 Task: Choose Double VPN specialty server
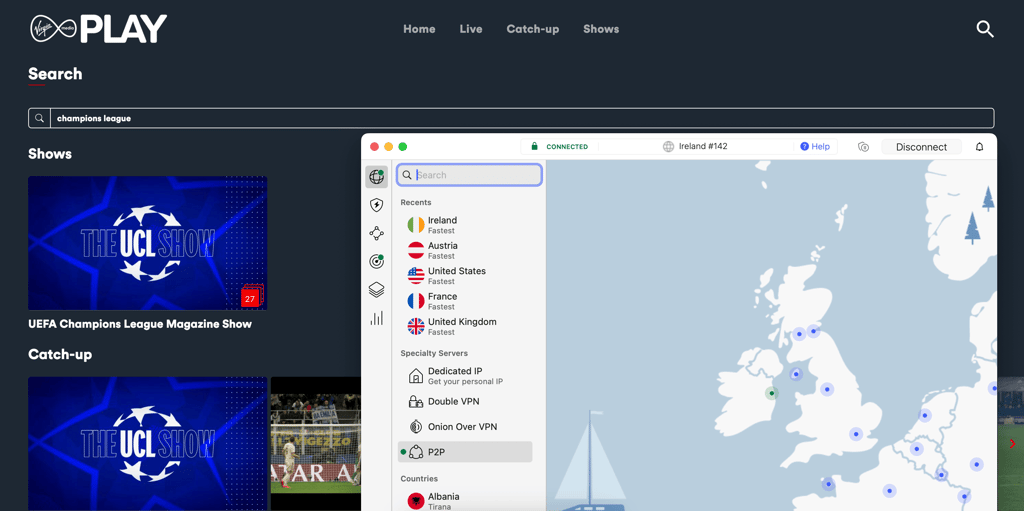465,401
